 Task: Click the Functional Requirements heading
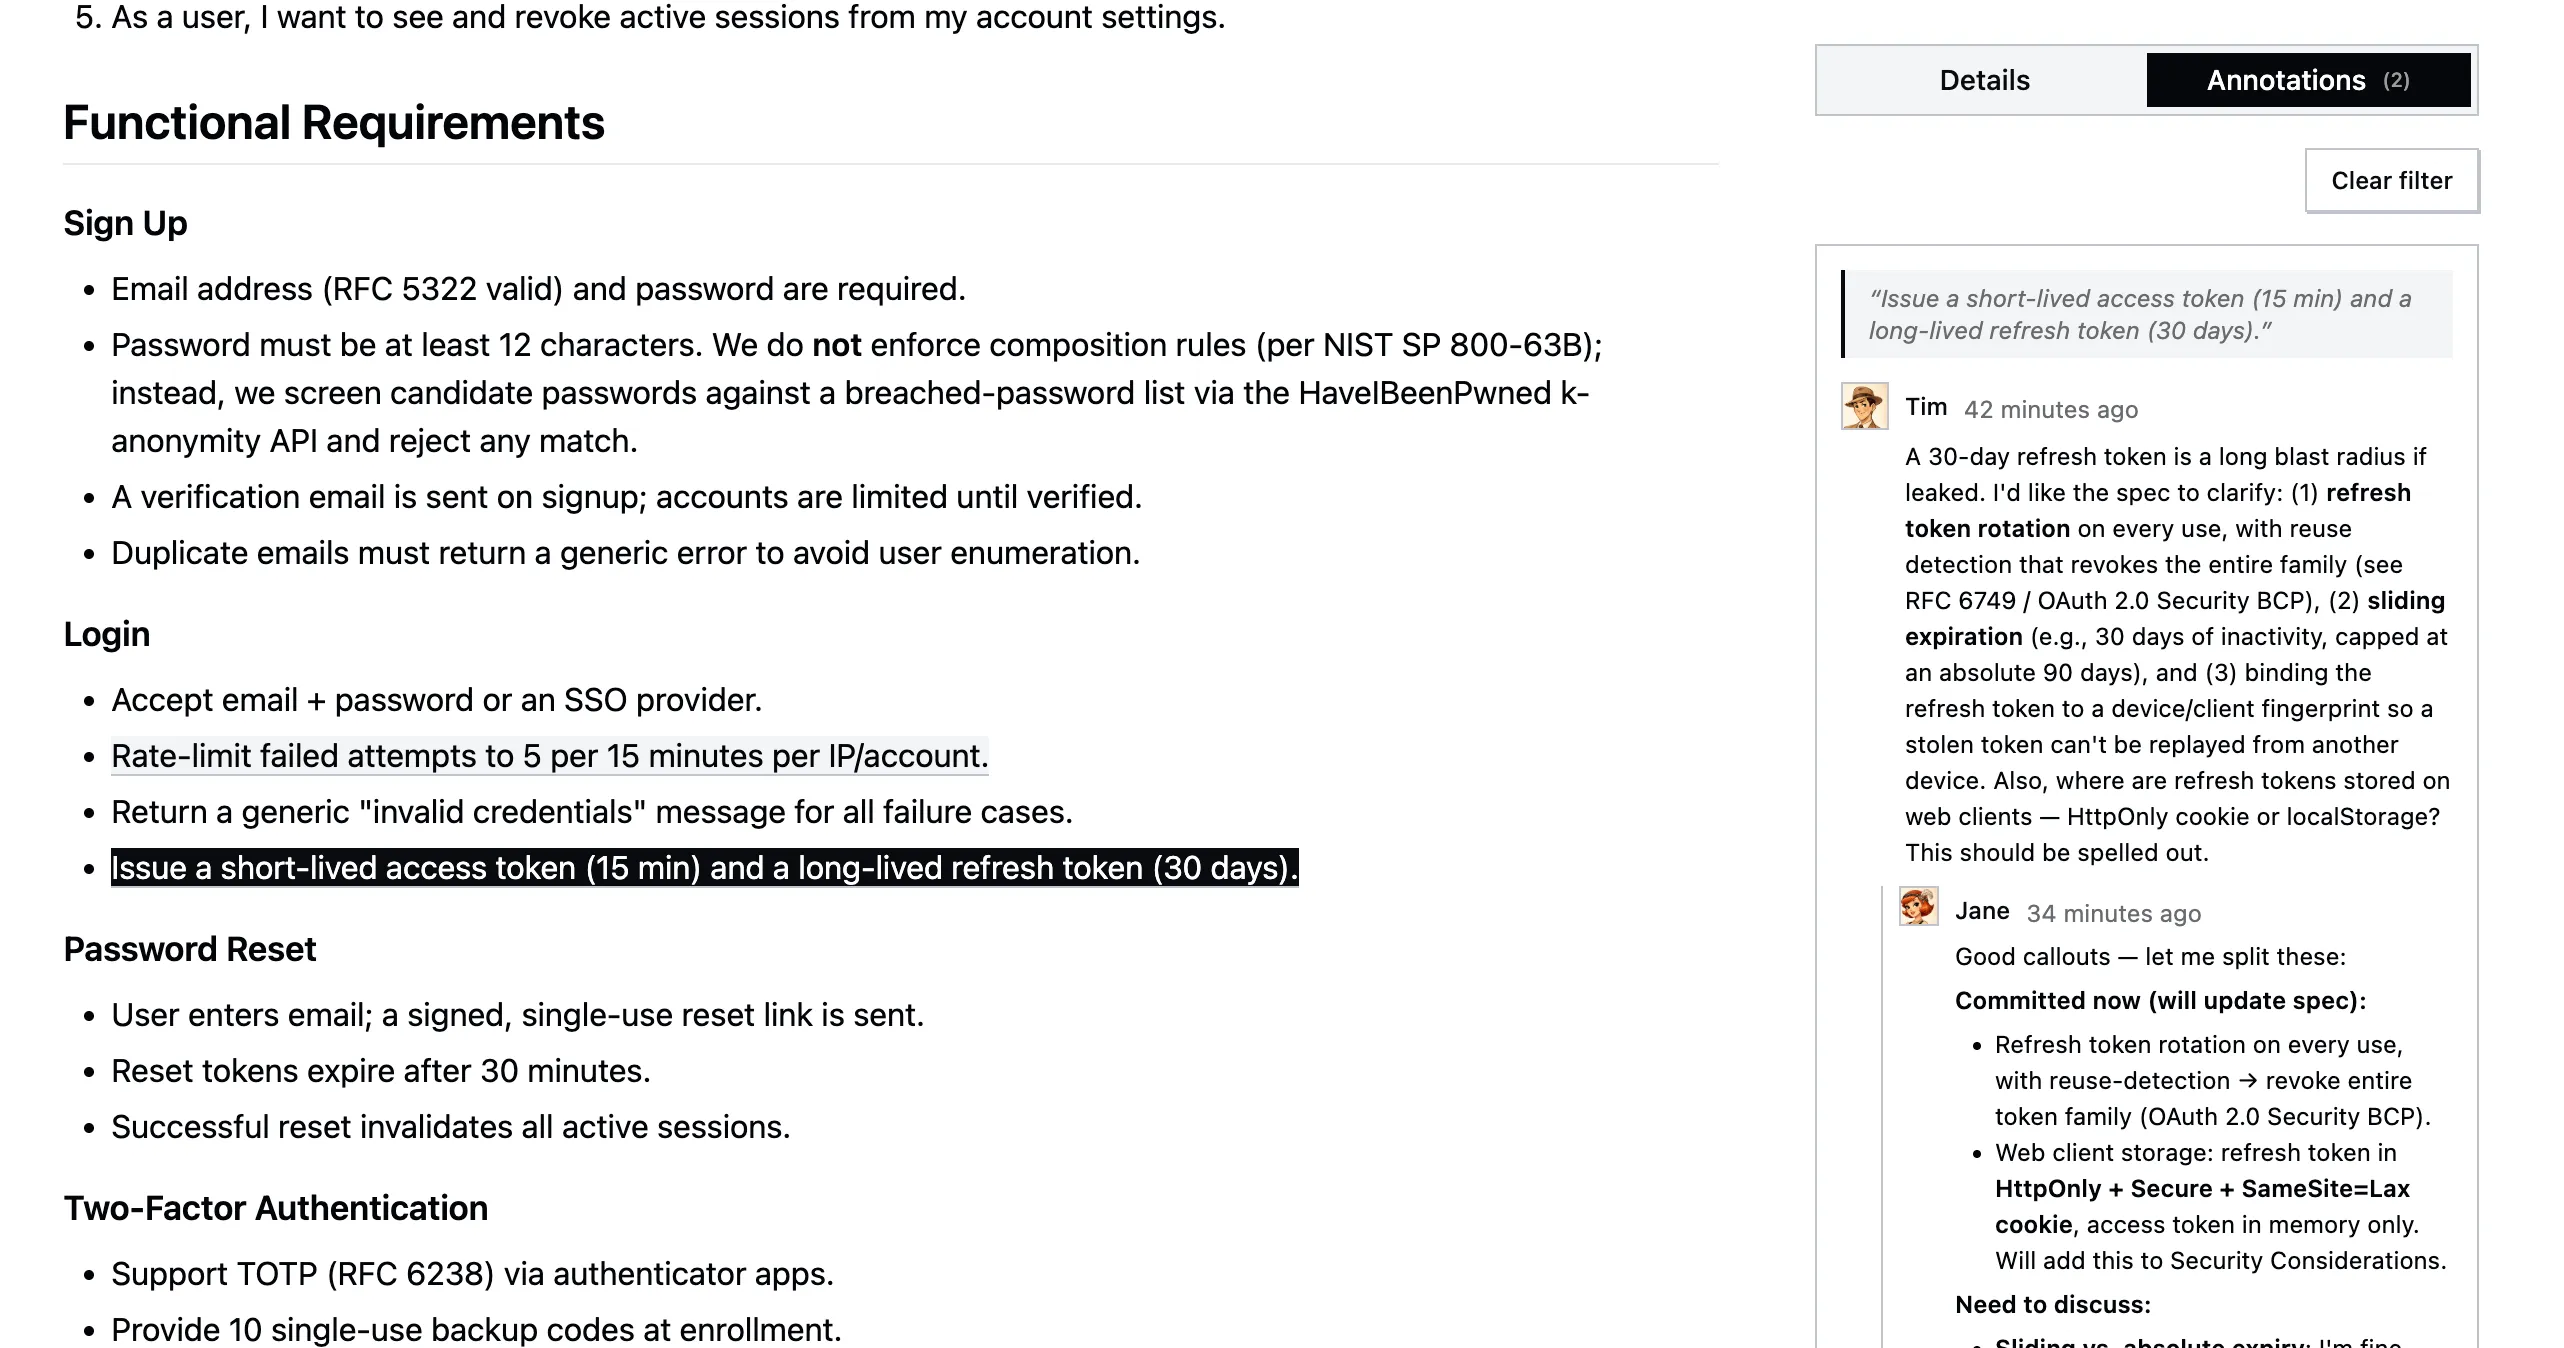click(334, 123)
